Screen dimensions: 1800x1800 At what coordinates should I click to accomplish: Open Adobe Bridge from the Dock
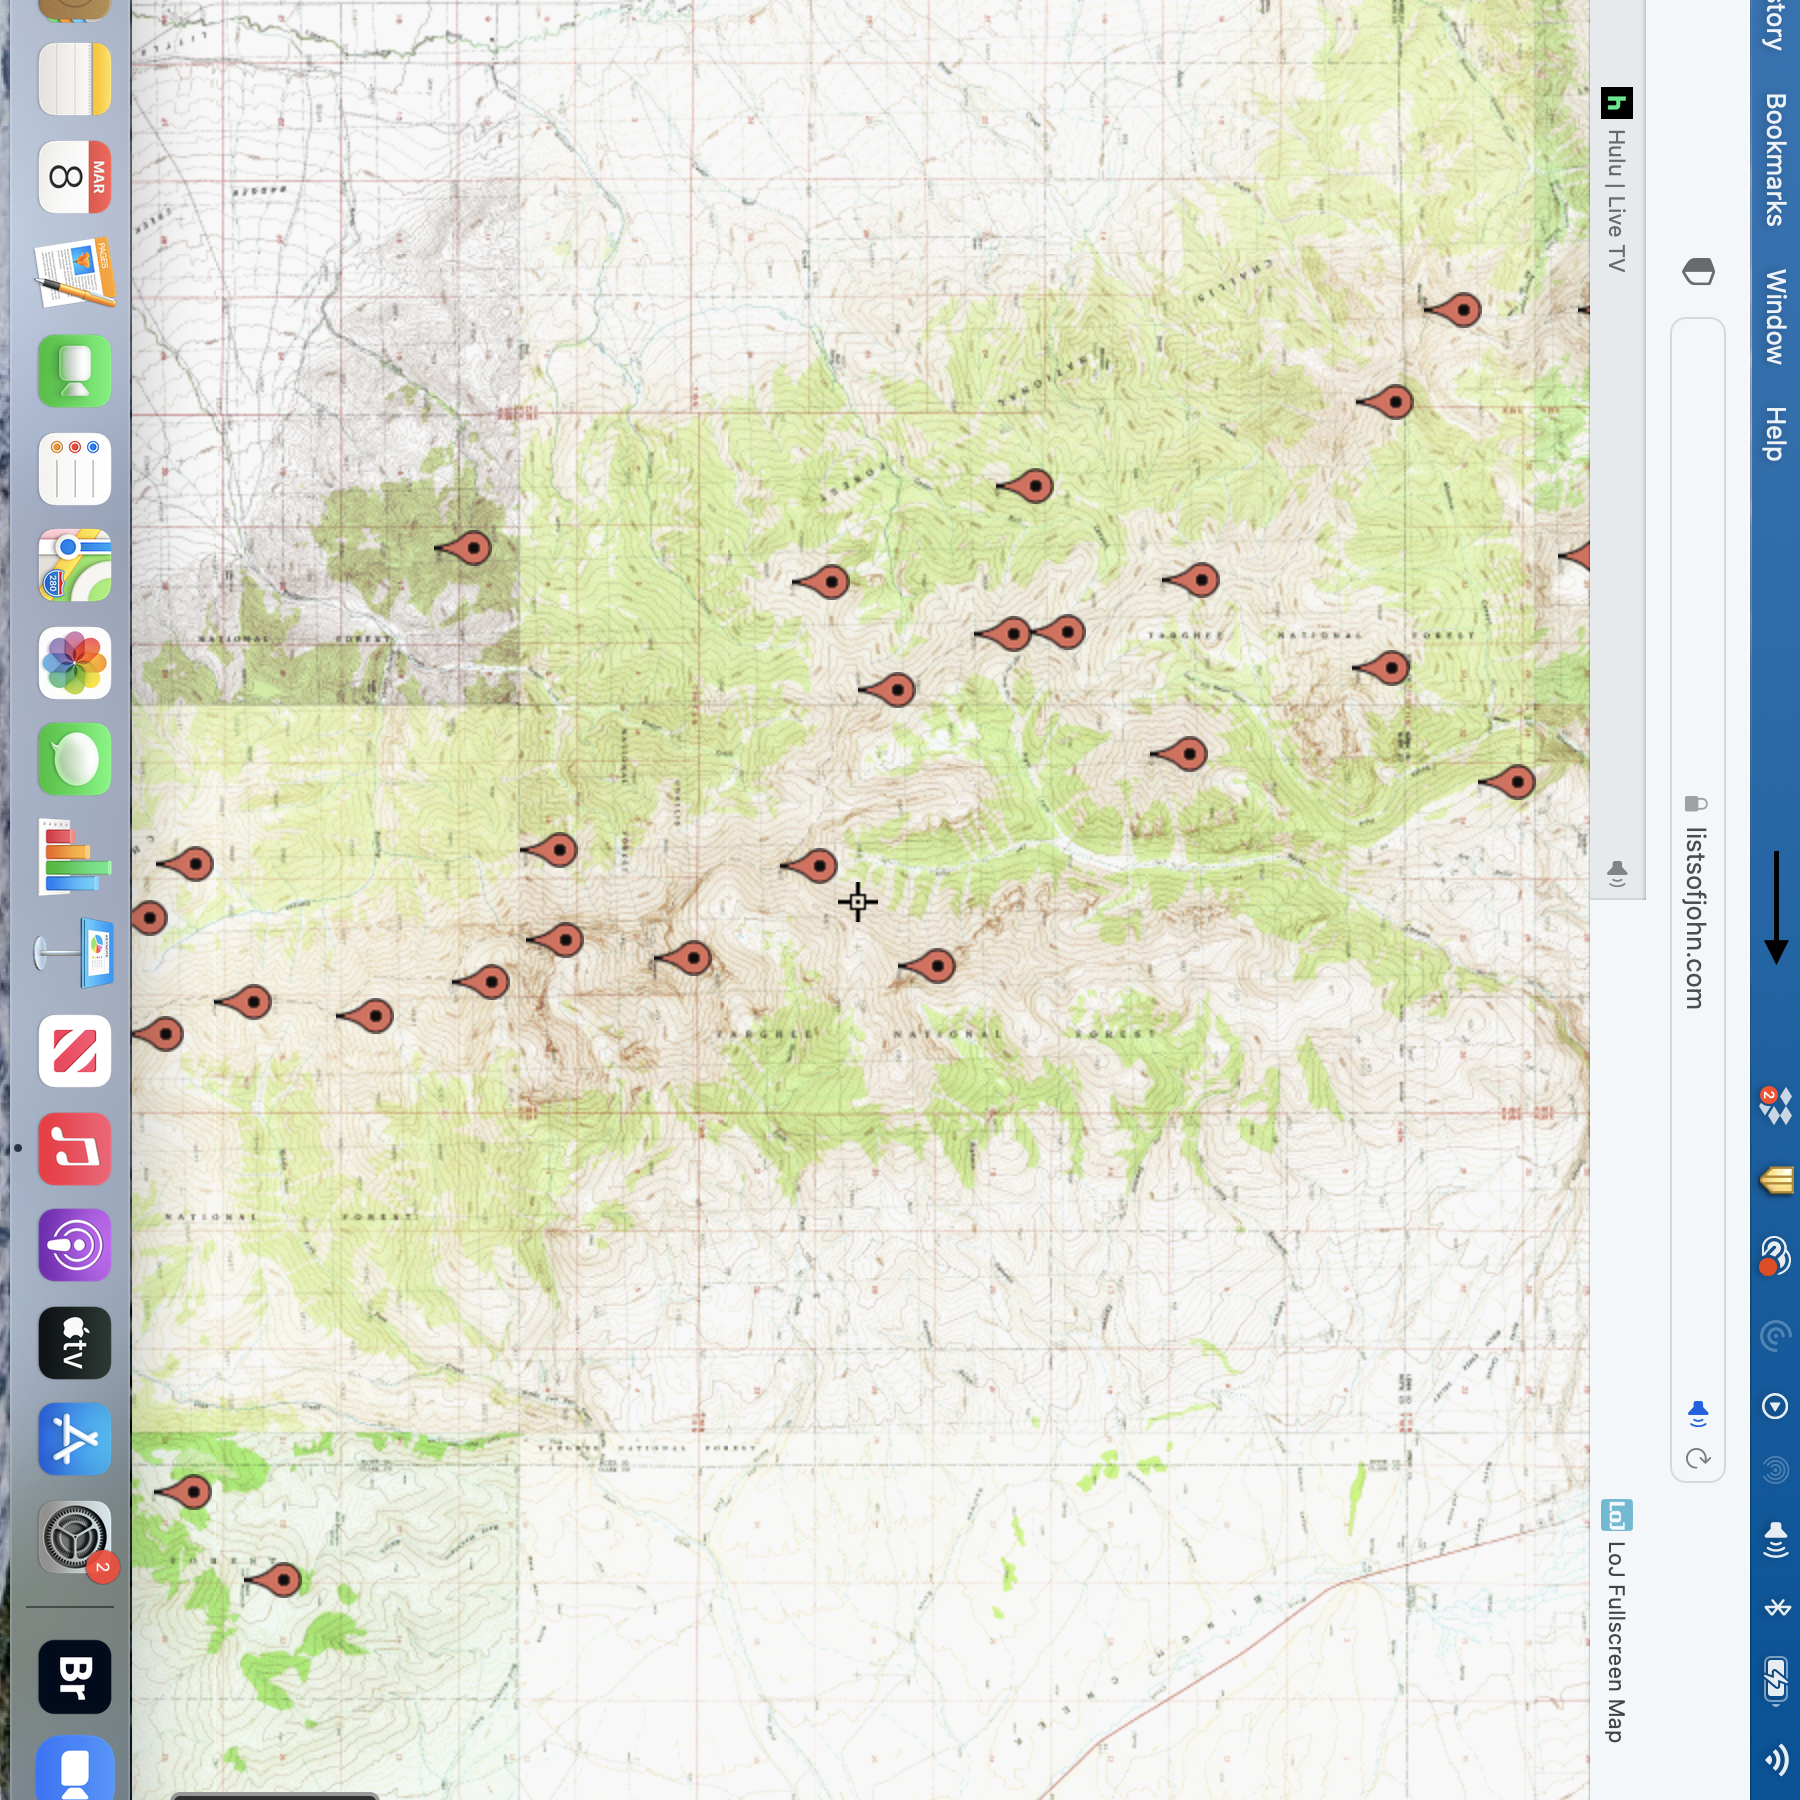[74, 1677]
